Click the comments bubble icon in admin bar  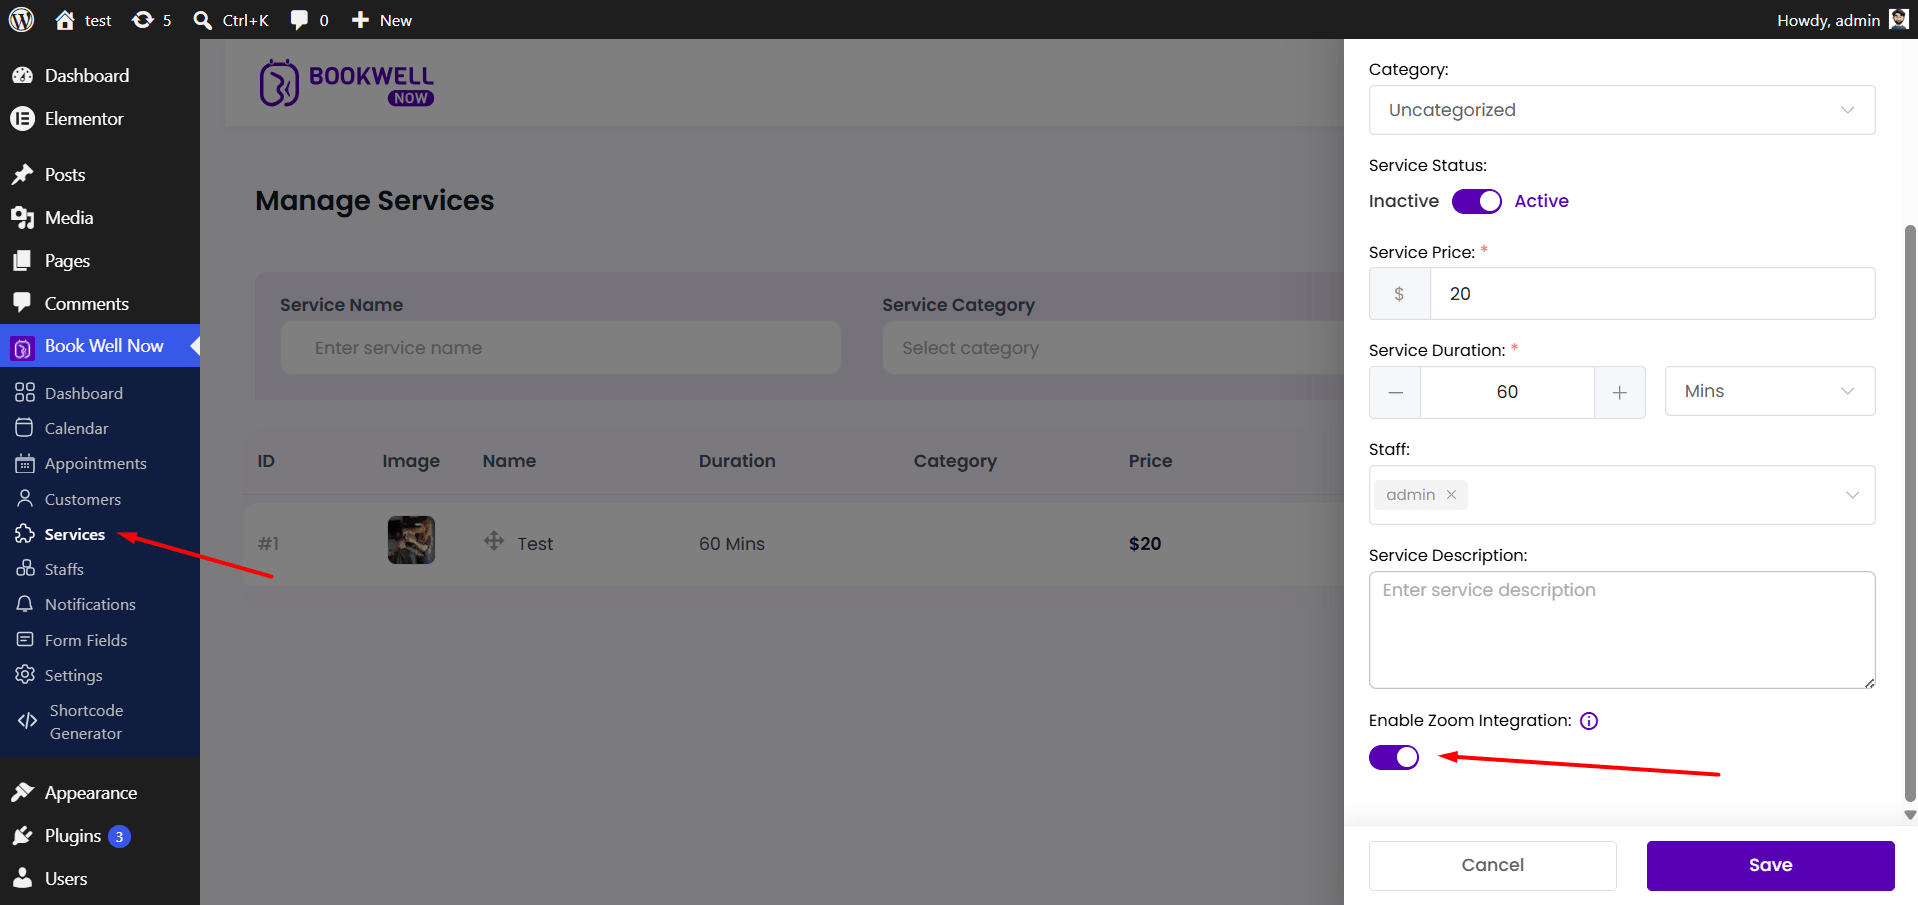(299, 20)
